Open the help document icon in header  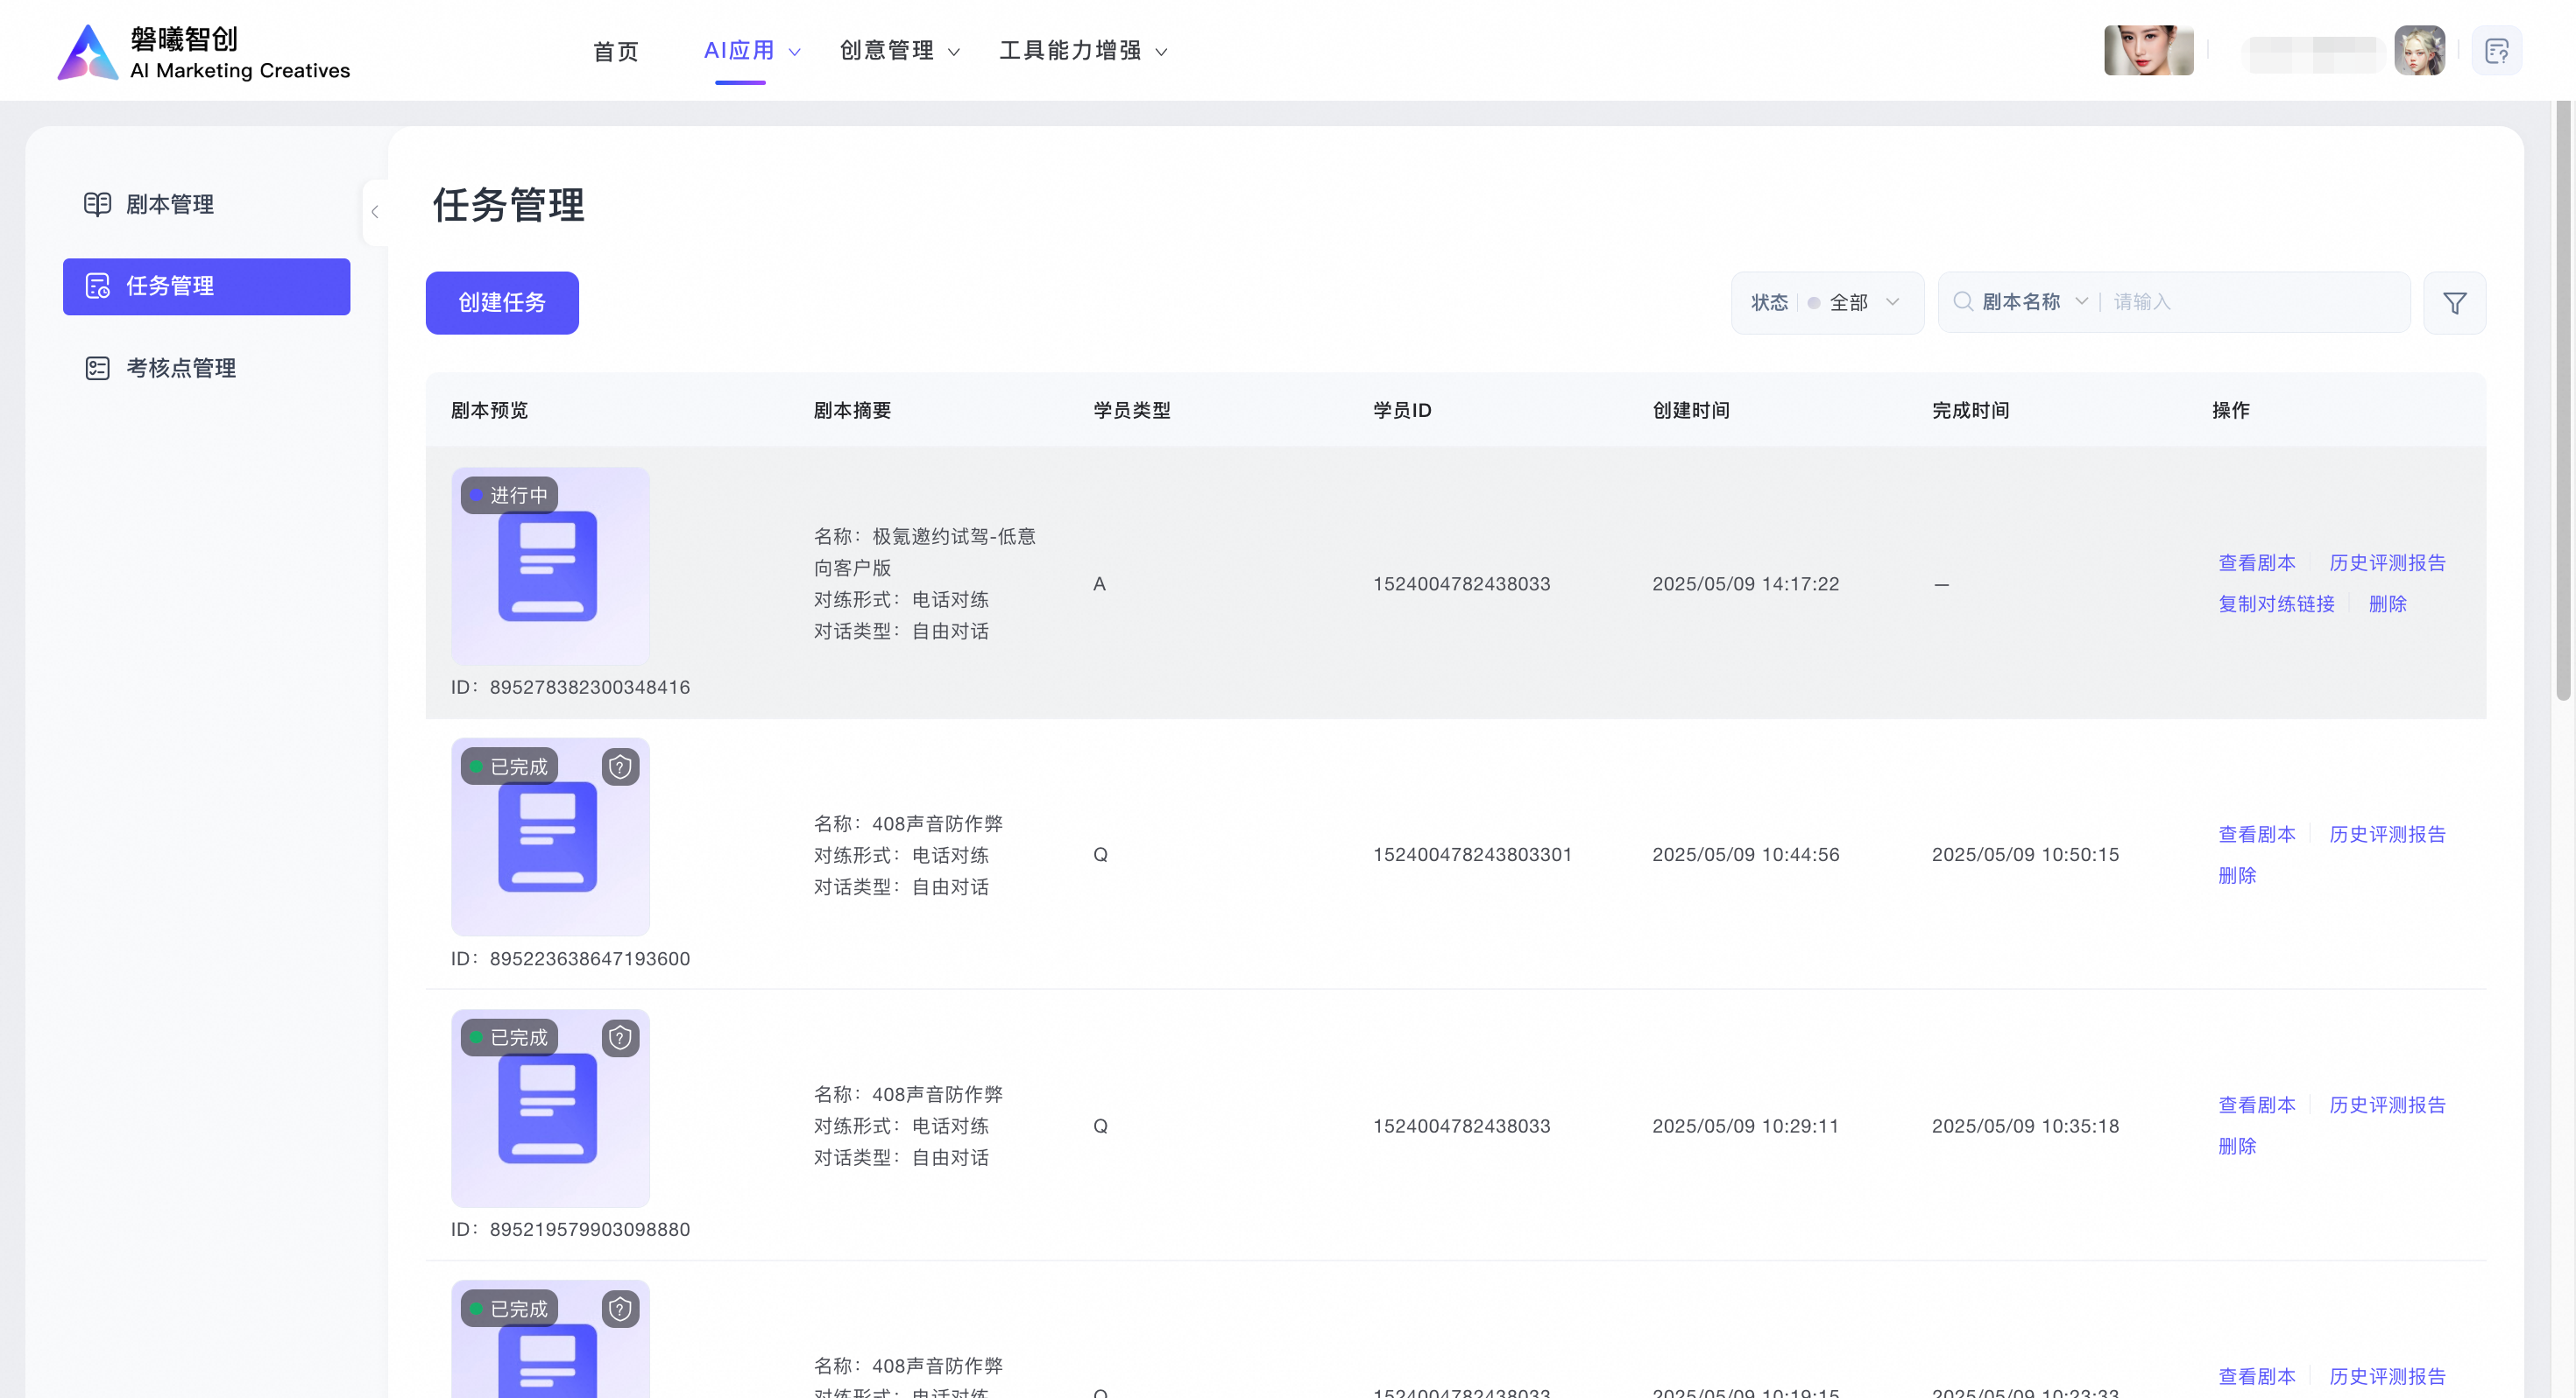2496,50
